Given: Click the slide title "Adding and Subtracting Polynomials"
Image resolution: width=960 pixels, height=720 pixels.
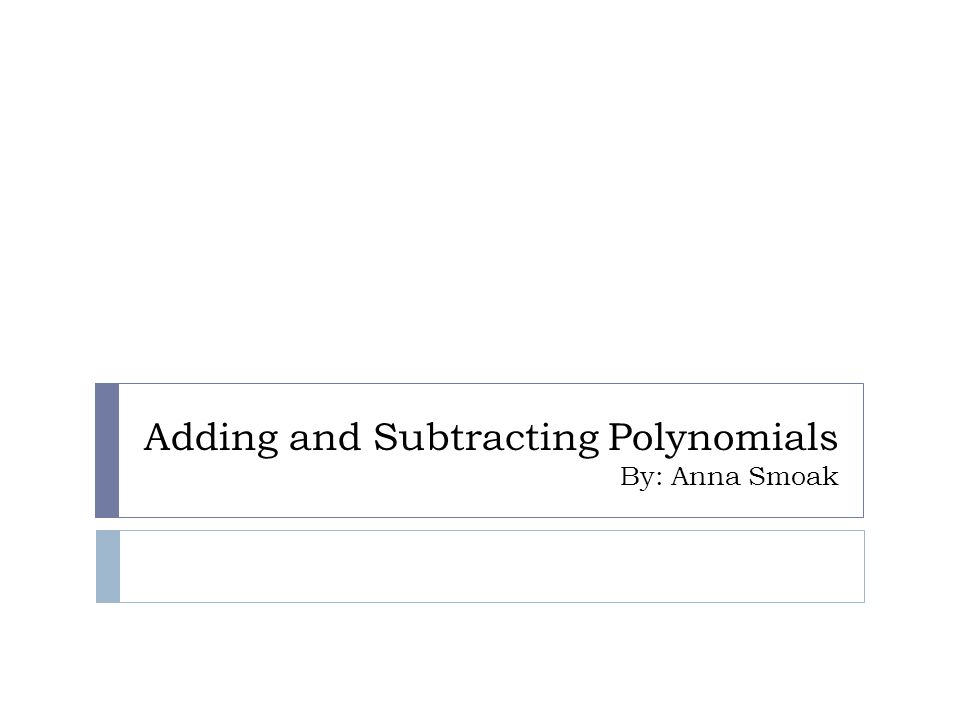Looking at the screenshot, I should [491, 438].
